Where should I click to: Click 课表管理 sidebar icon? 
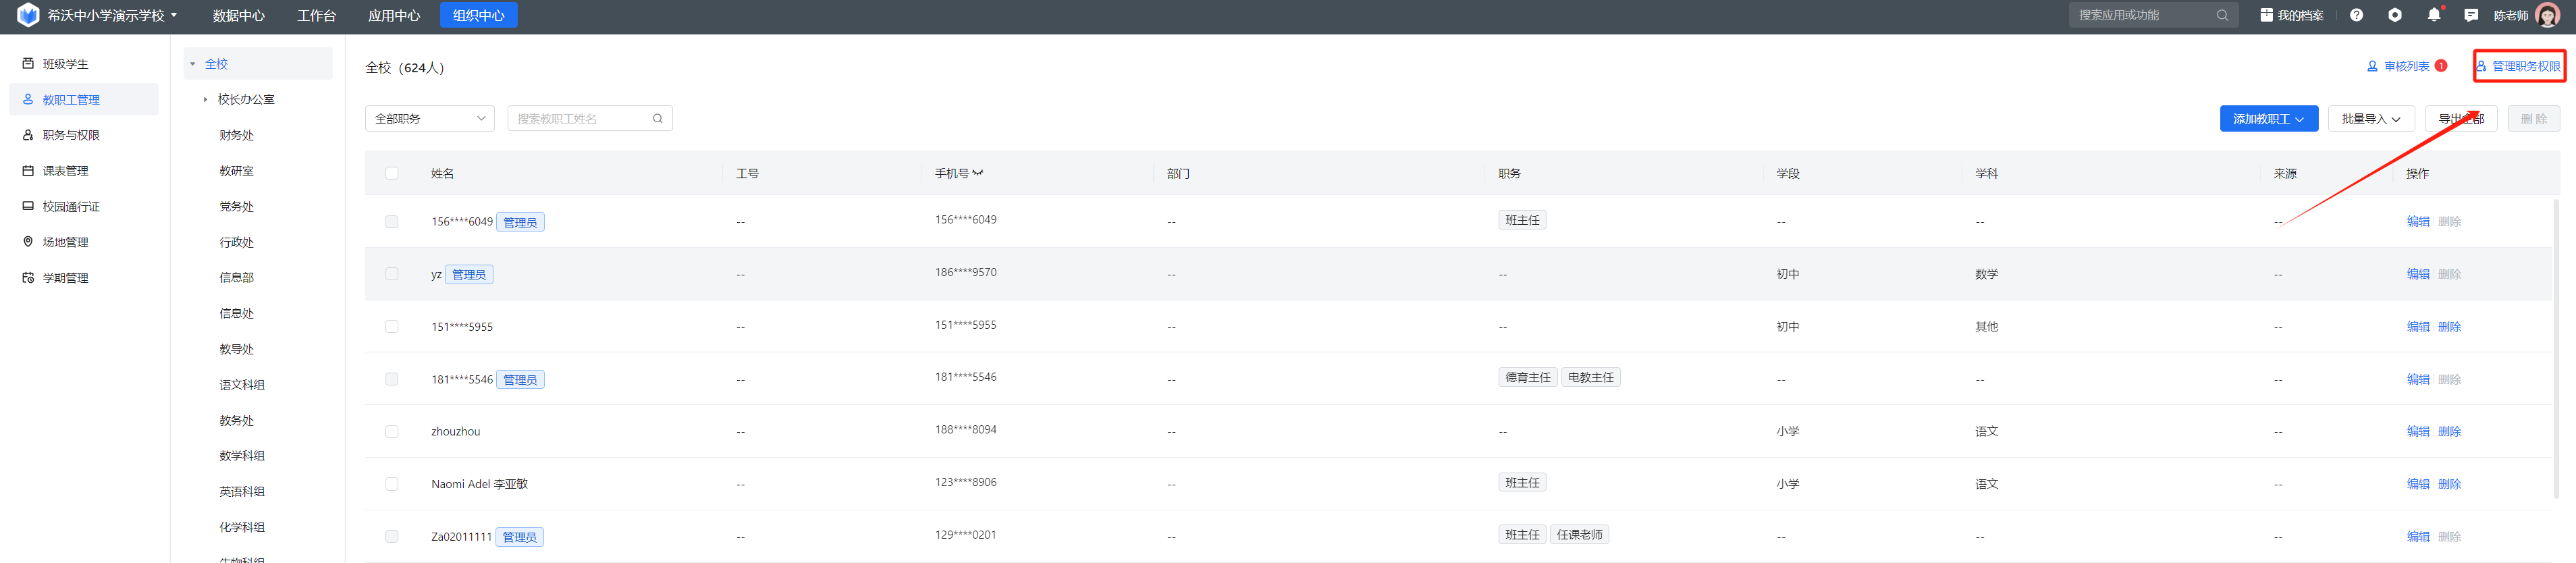pyautogui.click(x=28, y=171)
